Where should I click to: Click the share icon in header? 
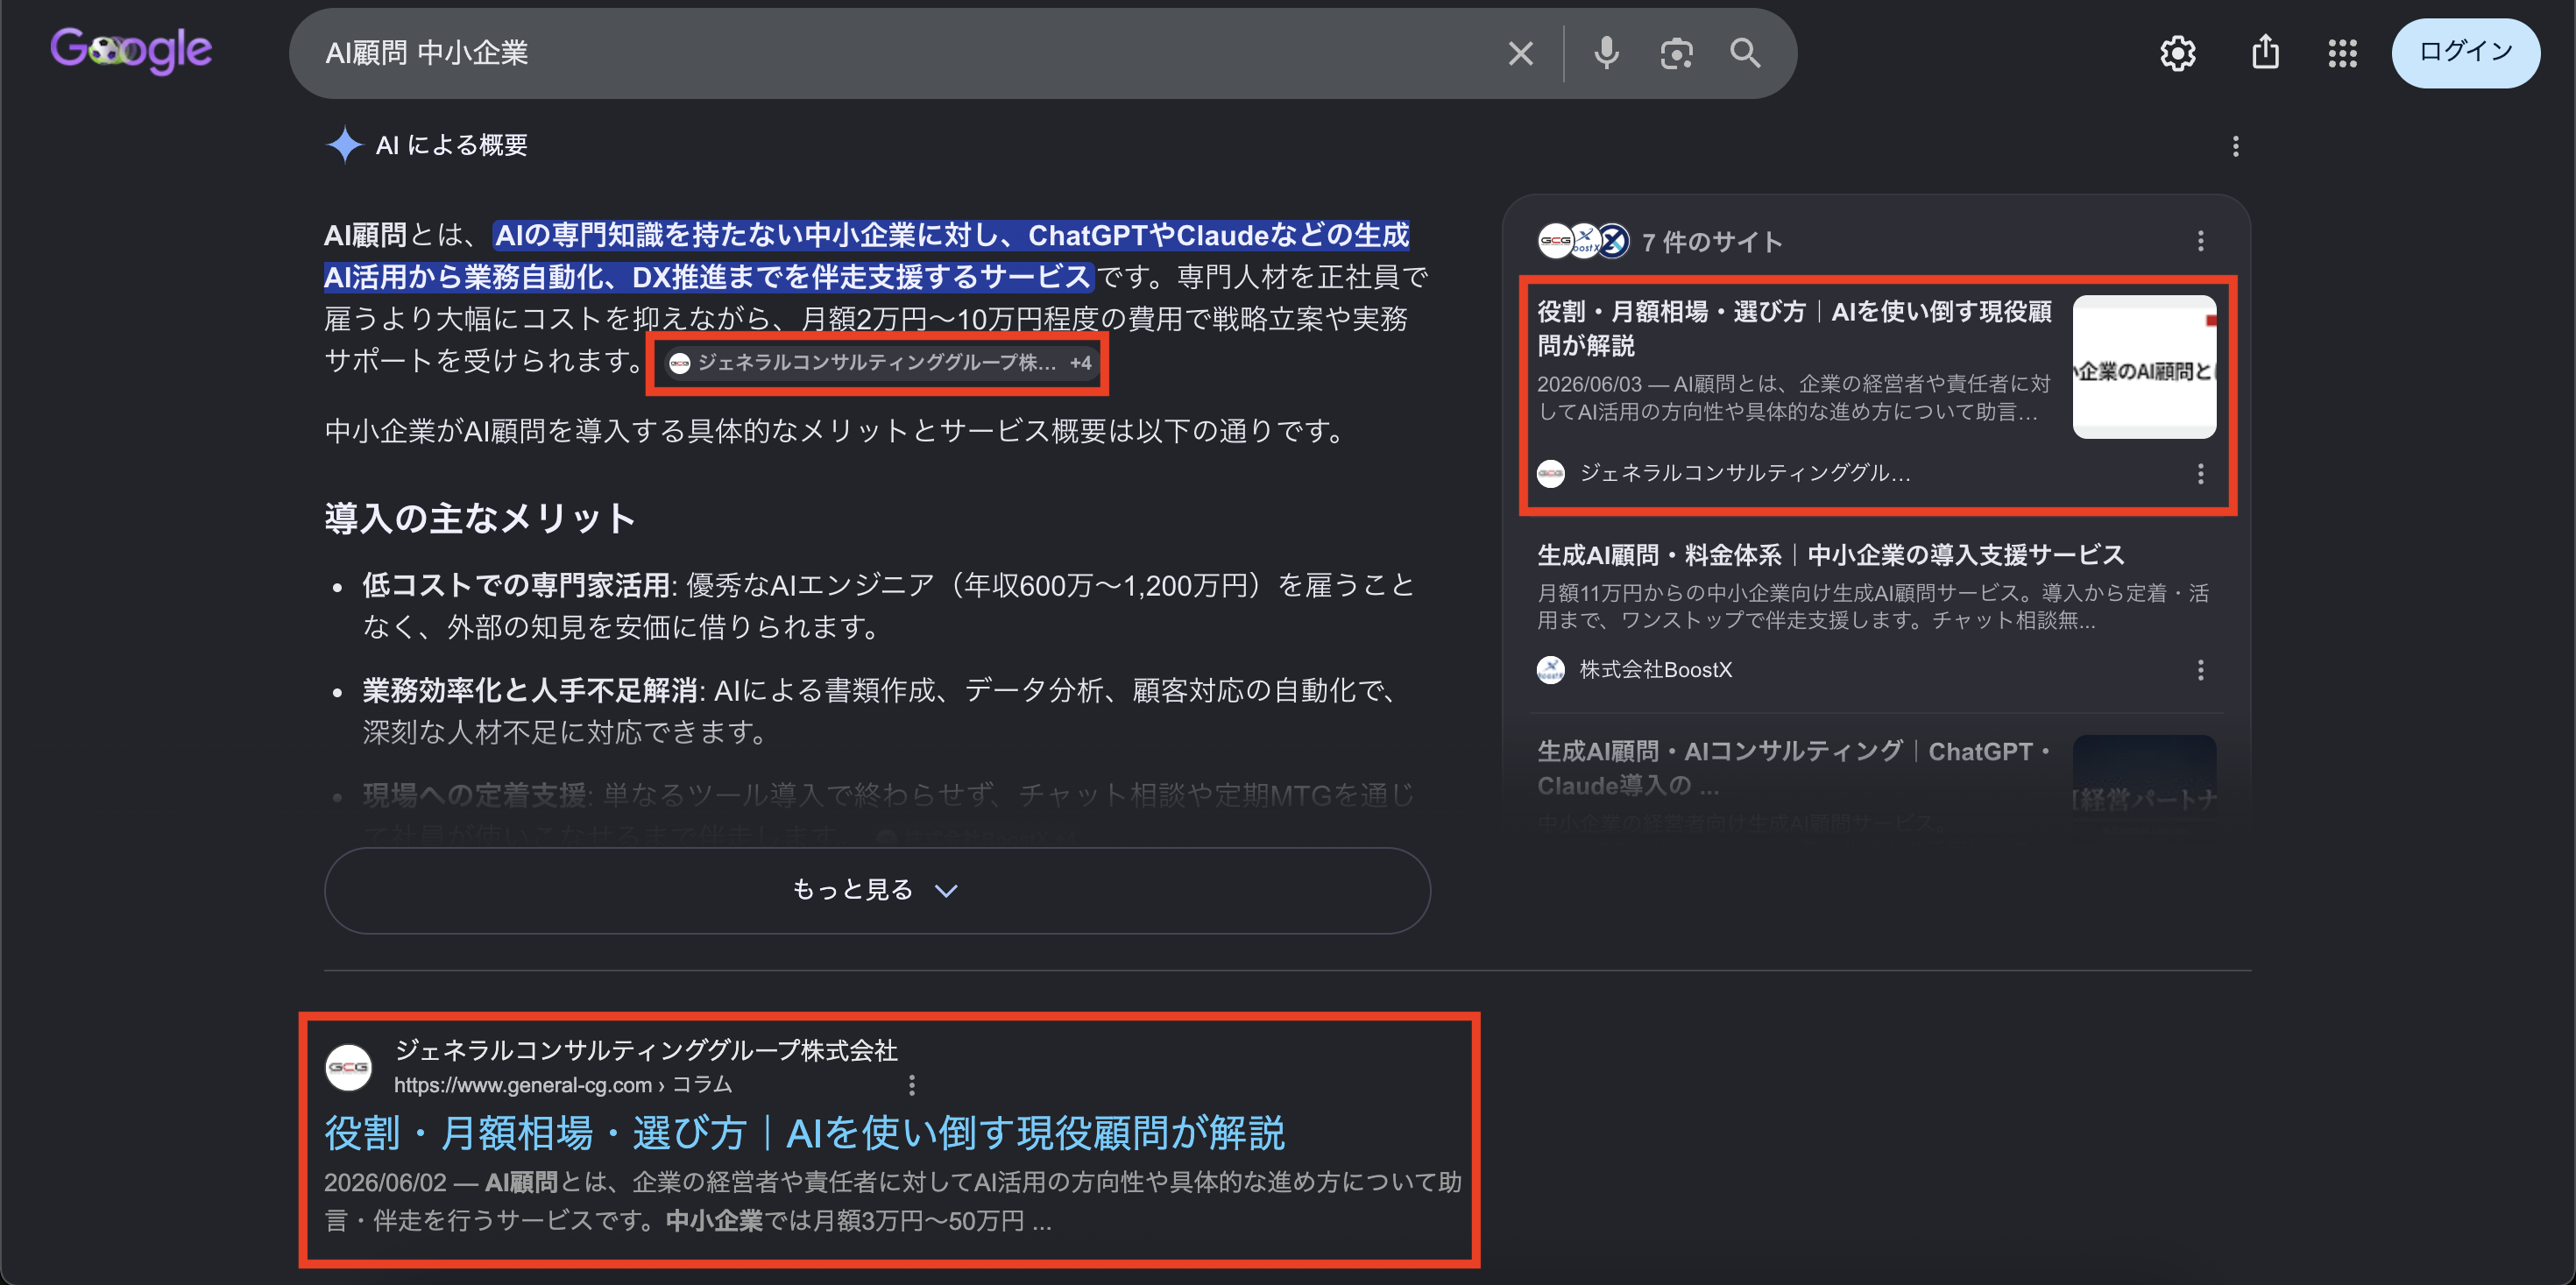2265,52
